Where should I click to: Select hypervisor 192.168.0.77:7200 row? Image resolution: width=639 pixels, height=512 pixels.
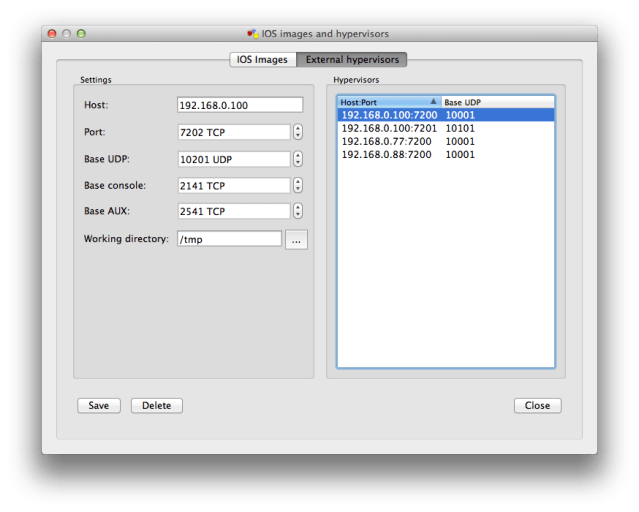446,141
